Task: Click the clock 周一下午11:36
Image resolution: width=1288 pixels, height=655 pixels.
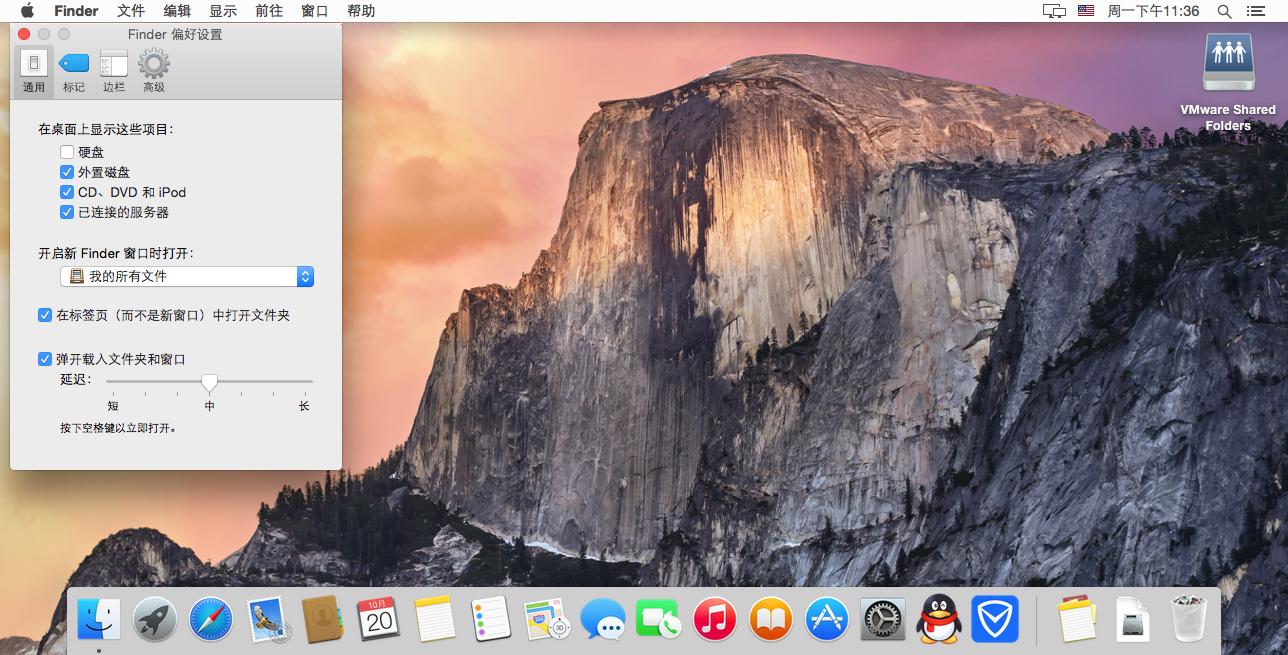Action: [x=1153, y=11]
